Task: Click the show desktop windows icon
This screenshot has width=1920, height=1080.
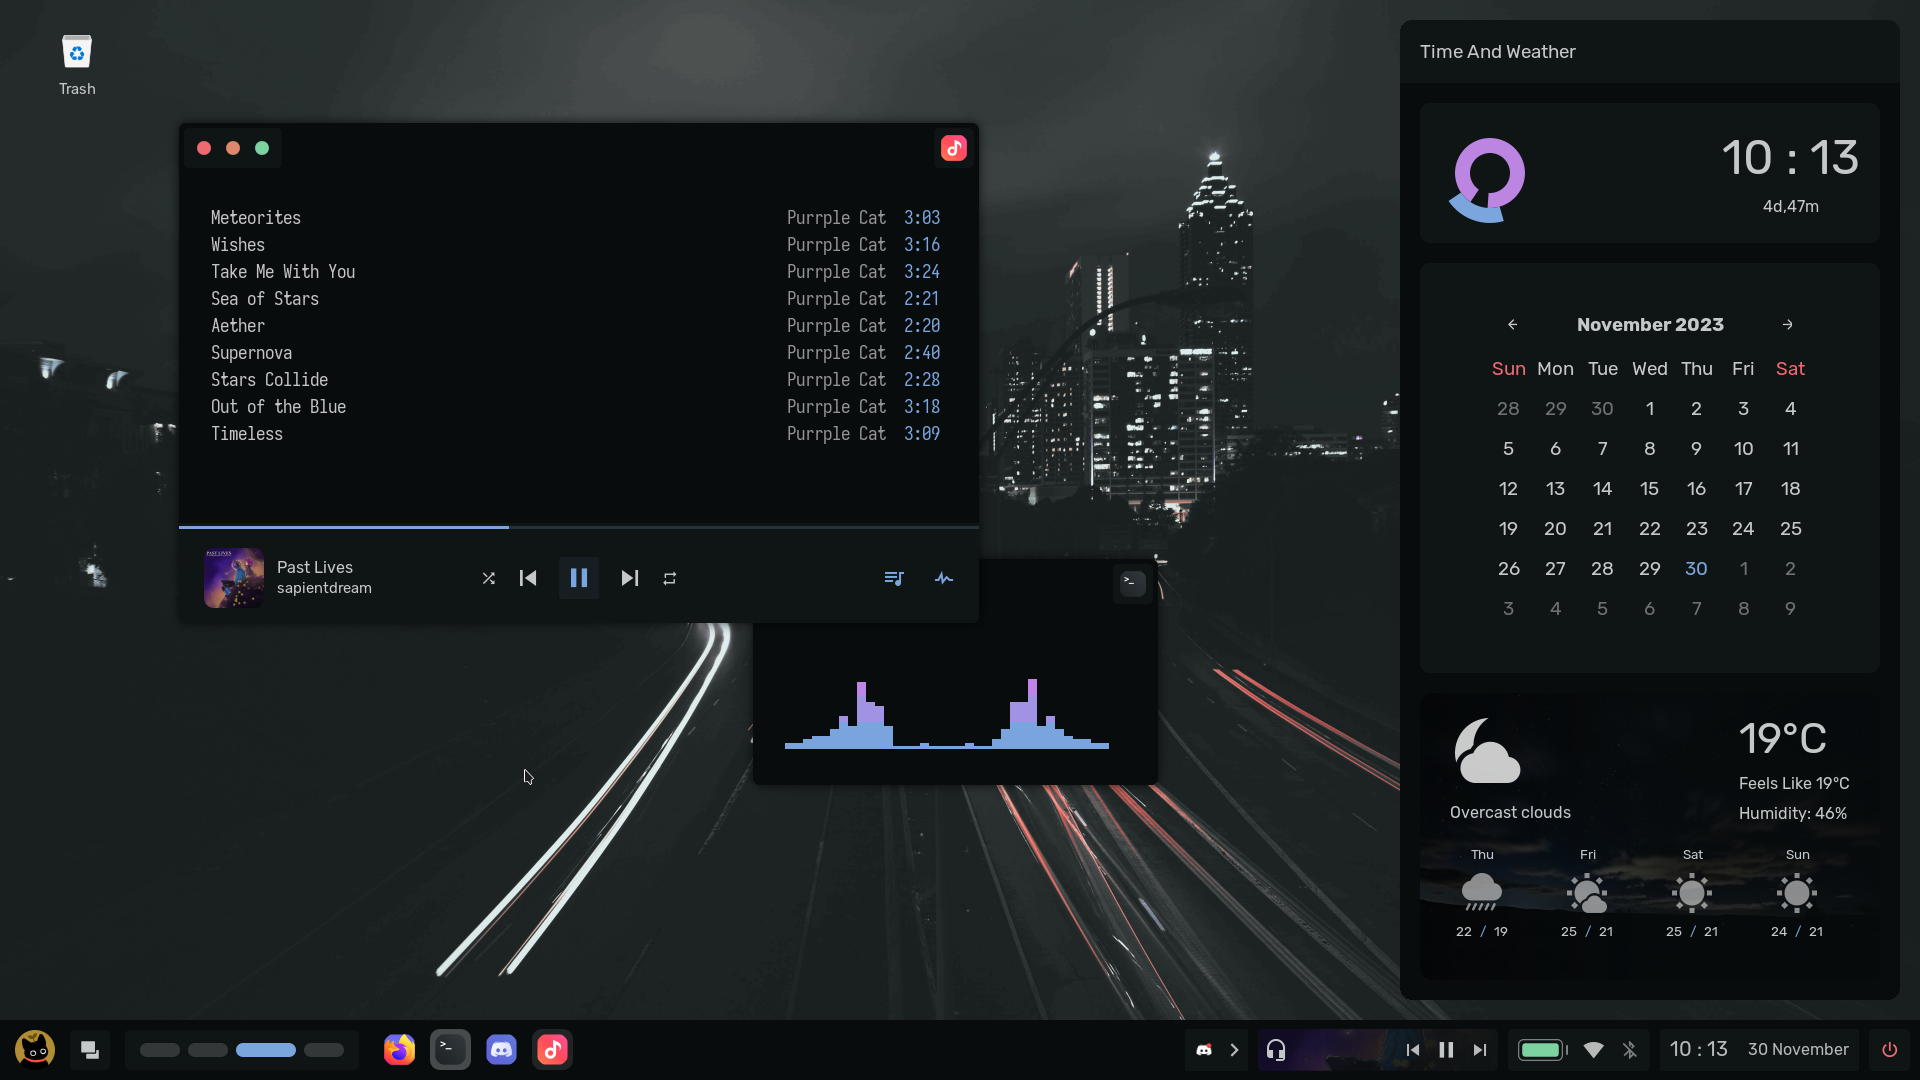Action: (x=90, y=1050)
